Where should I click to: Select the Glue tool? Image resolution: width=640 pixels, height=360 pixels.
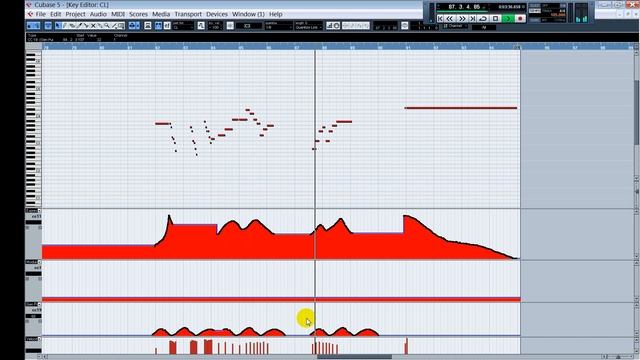[x=100, y=26]
